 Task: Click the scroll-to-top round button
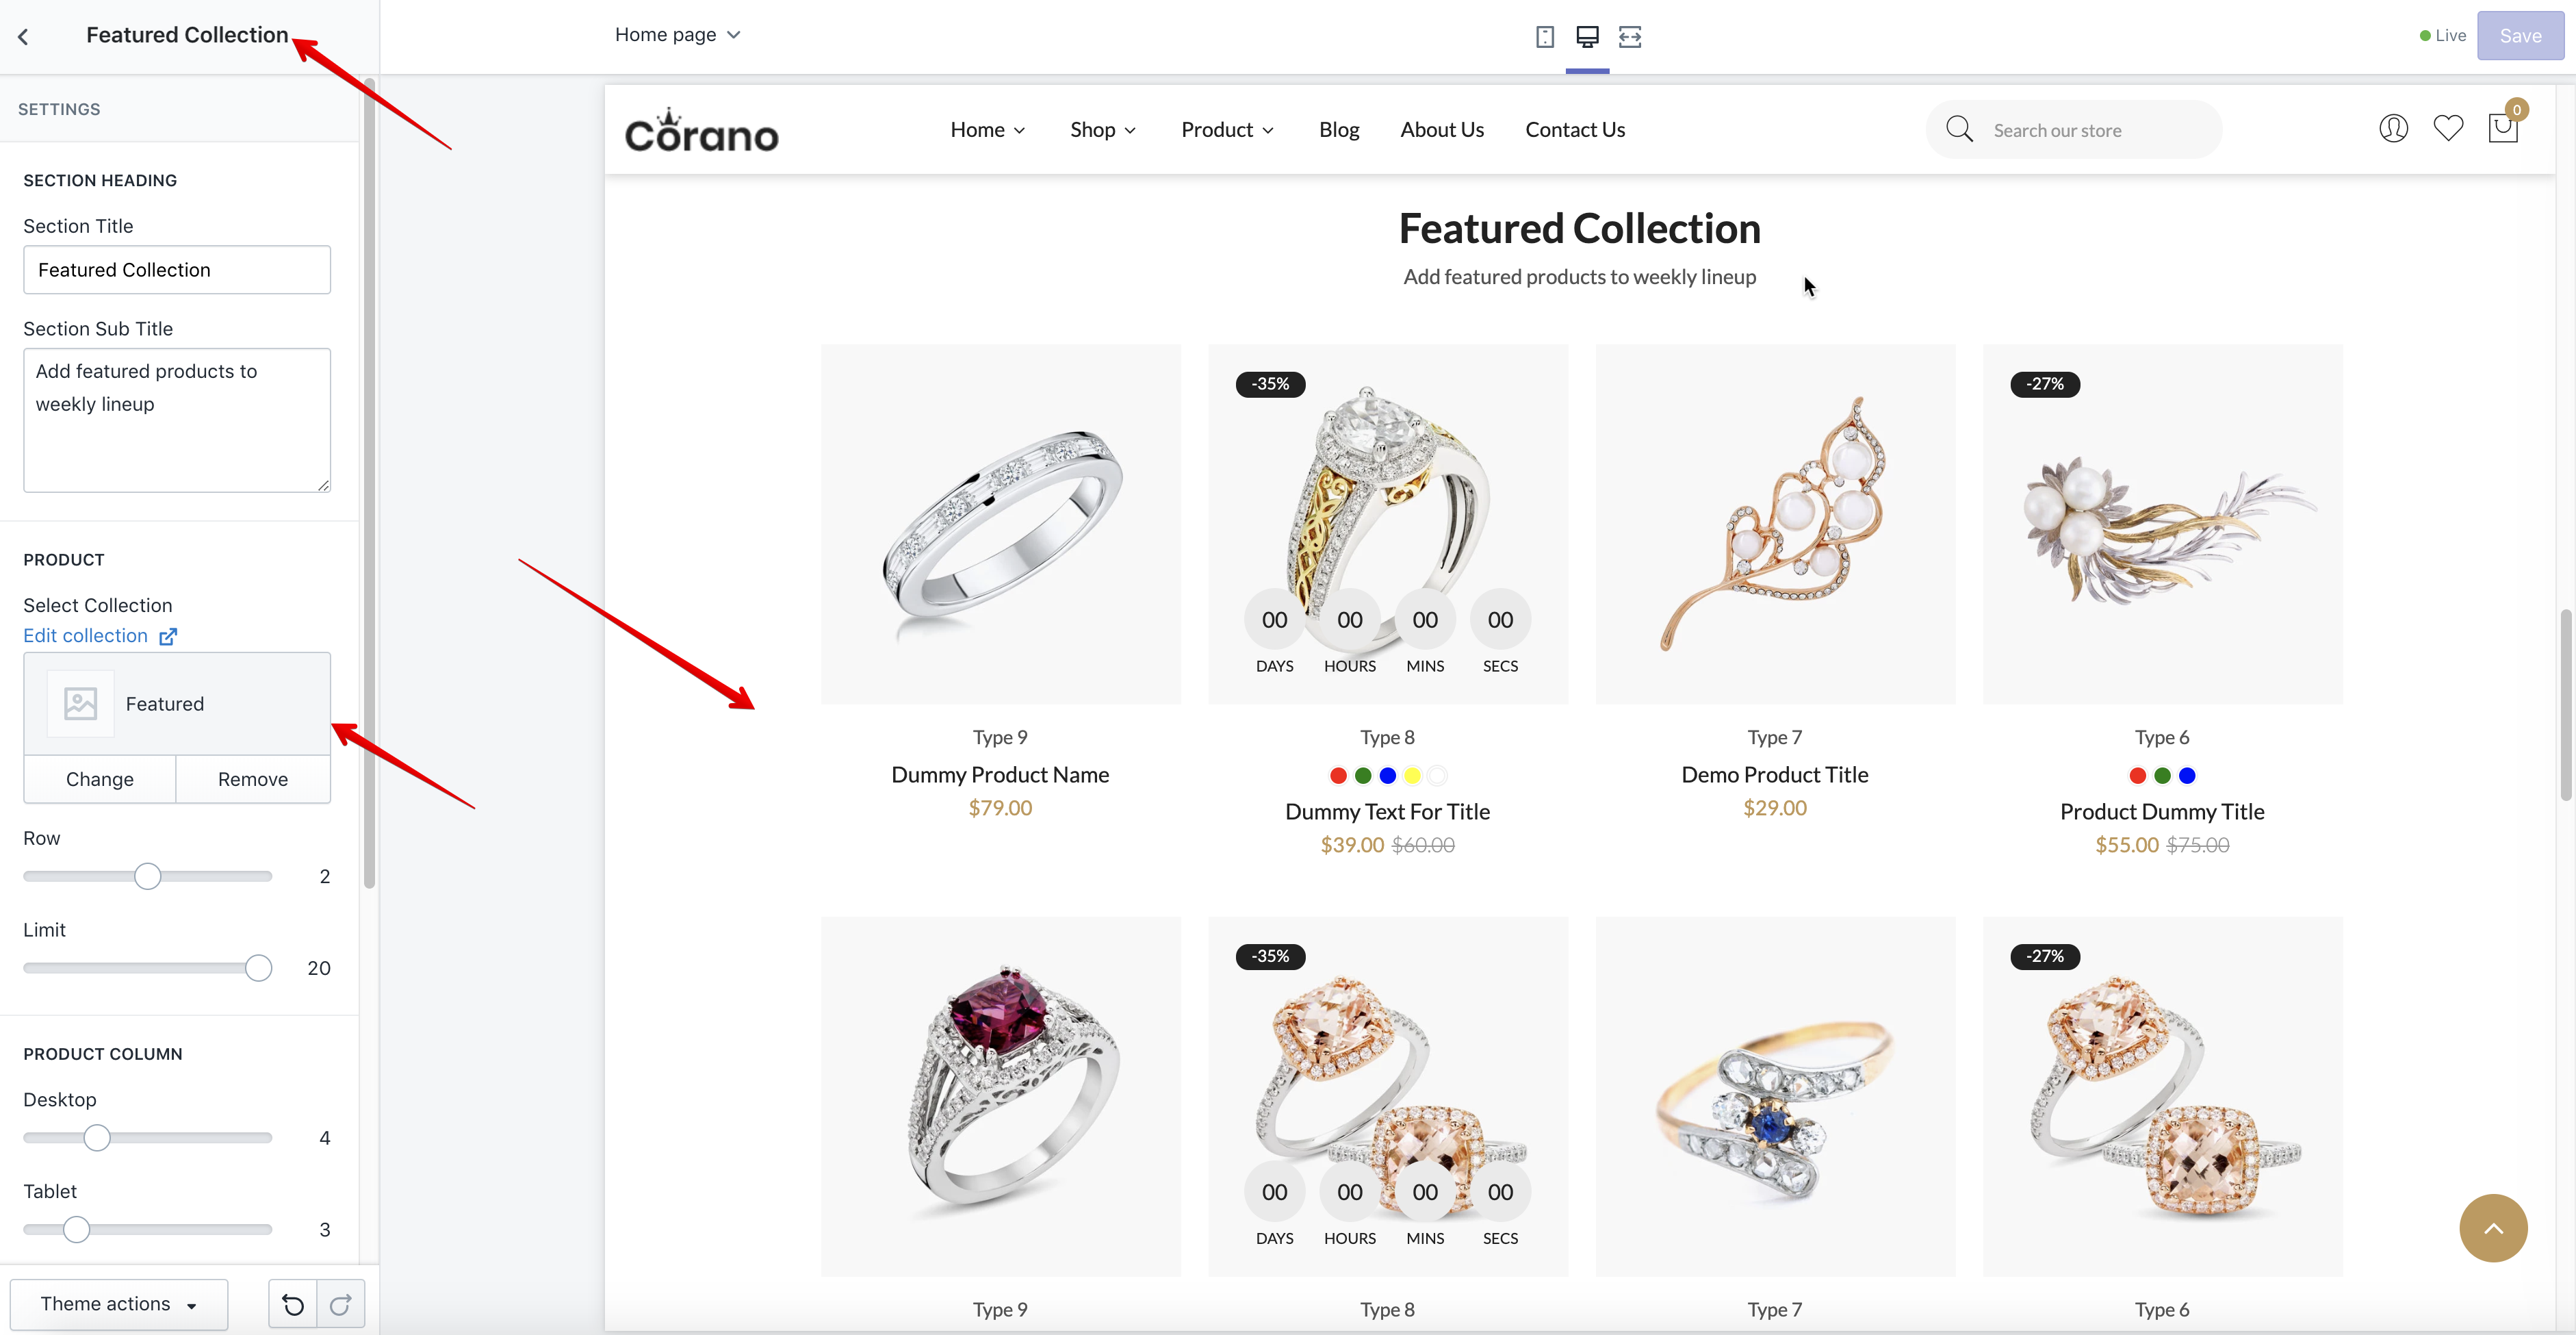(2493, 1228)
